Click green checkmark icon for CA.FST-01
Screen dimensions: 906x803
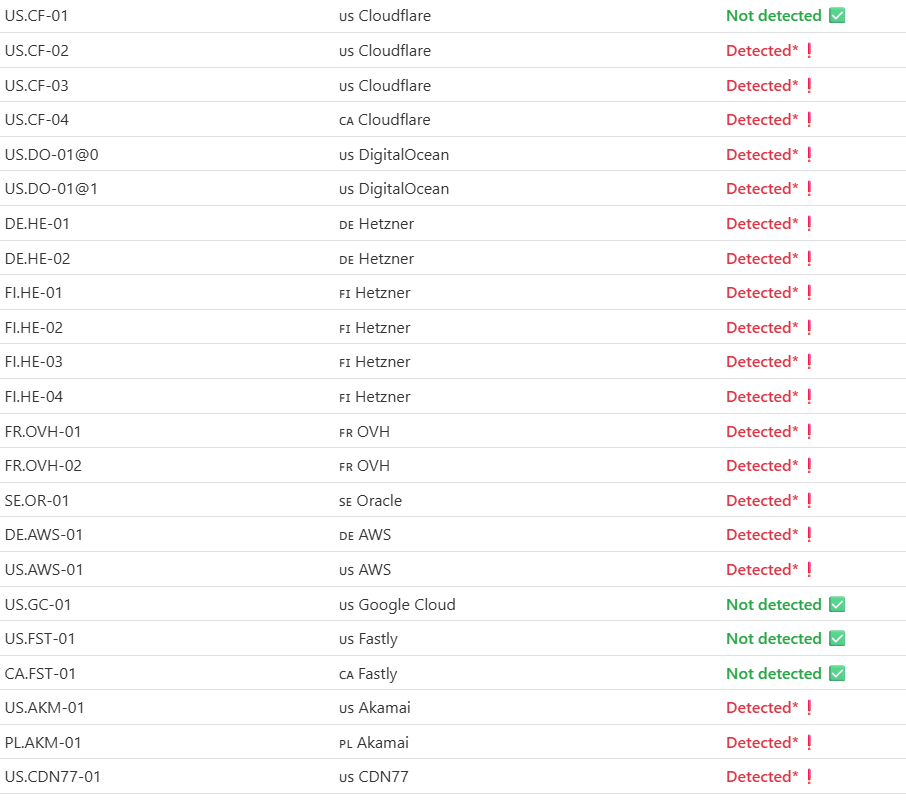tap(837, 674)
